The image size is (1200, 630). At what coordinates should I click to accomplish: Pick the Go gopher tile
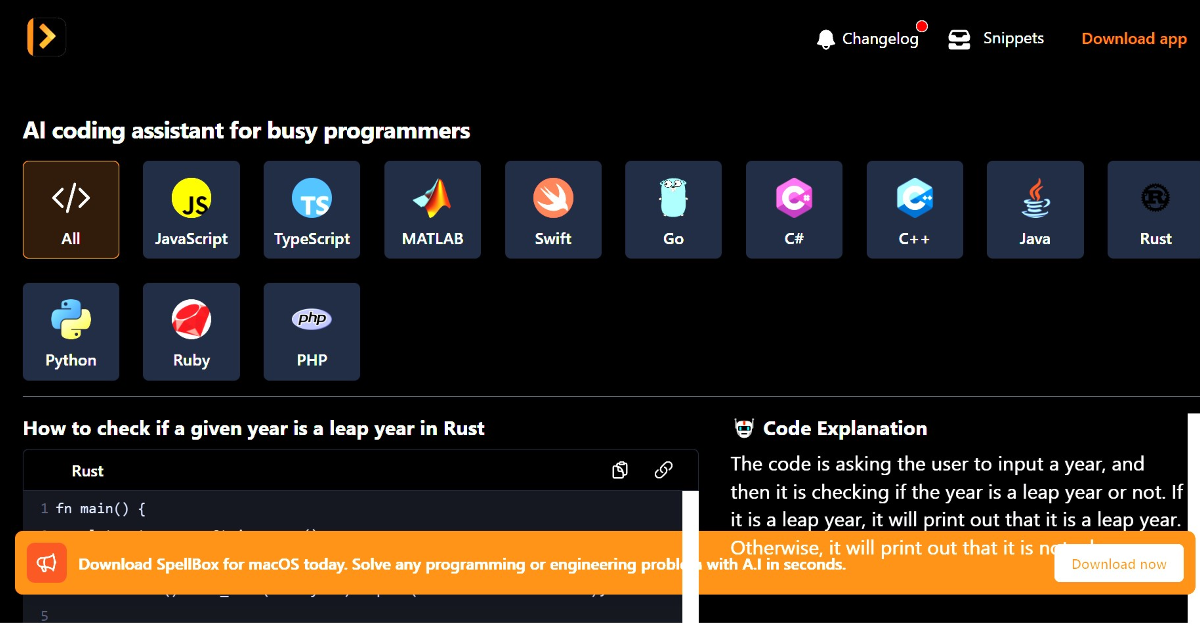click(x=673, y=210)
